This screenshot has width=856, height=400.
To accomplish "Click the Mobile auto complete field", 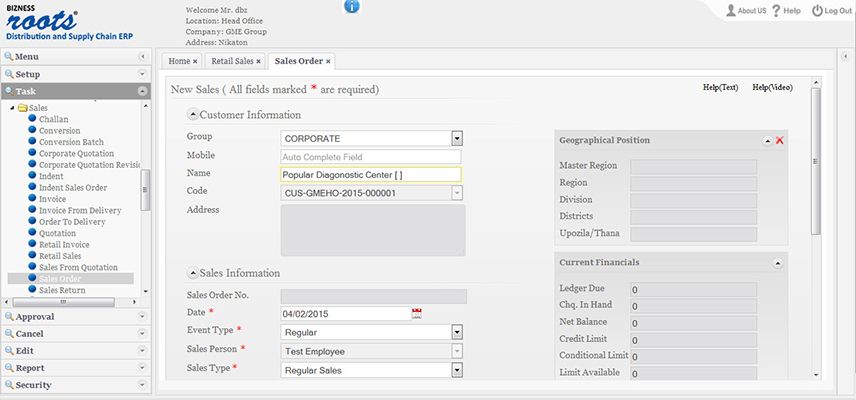I will tap(371, 157).
